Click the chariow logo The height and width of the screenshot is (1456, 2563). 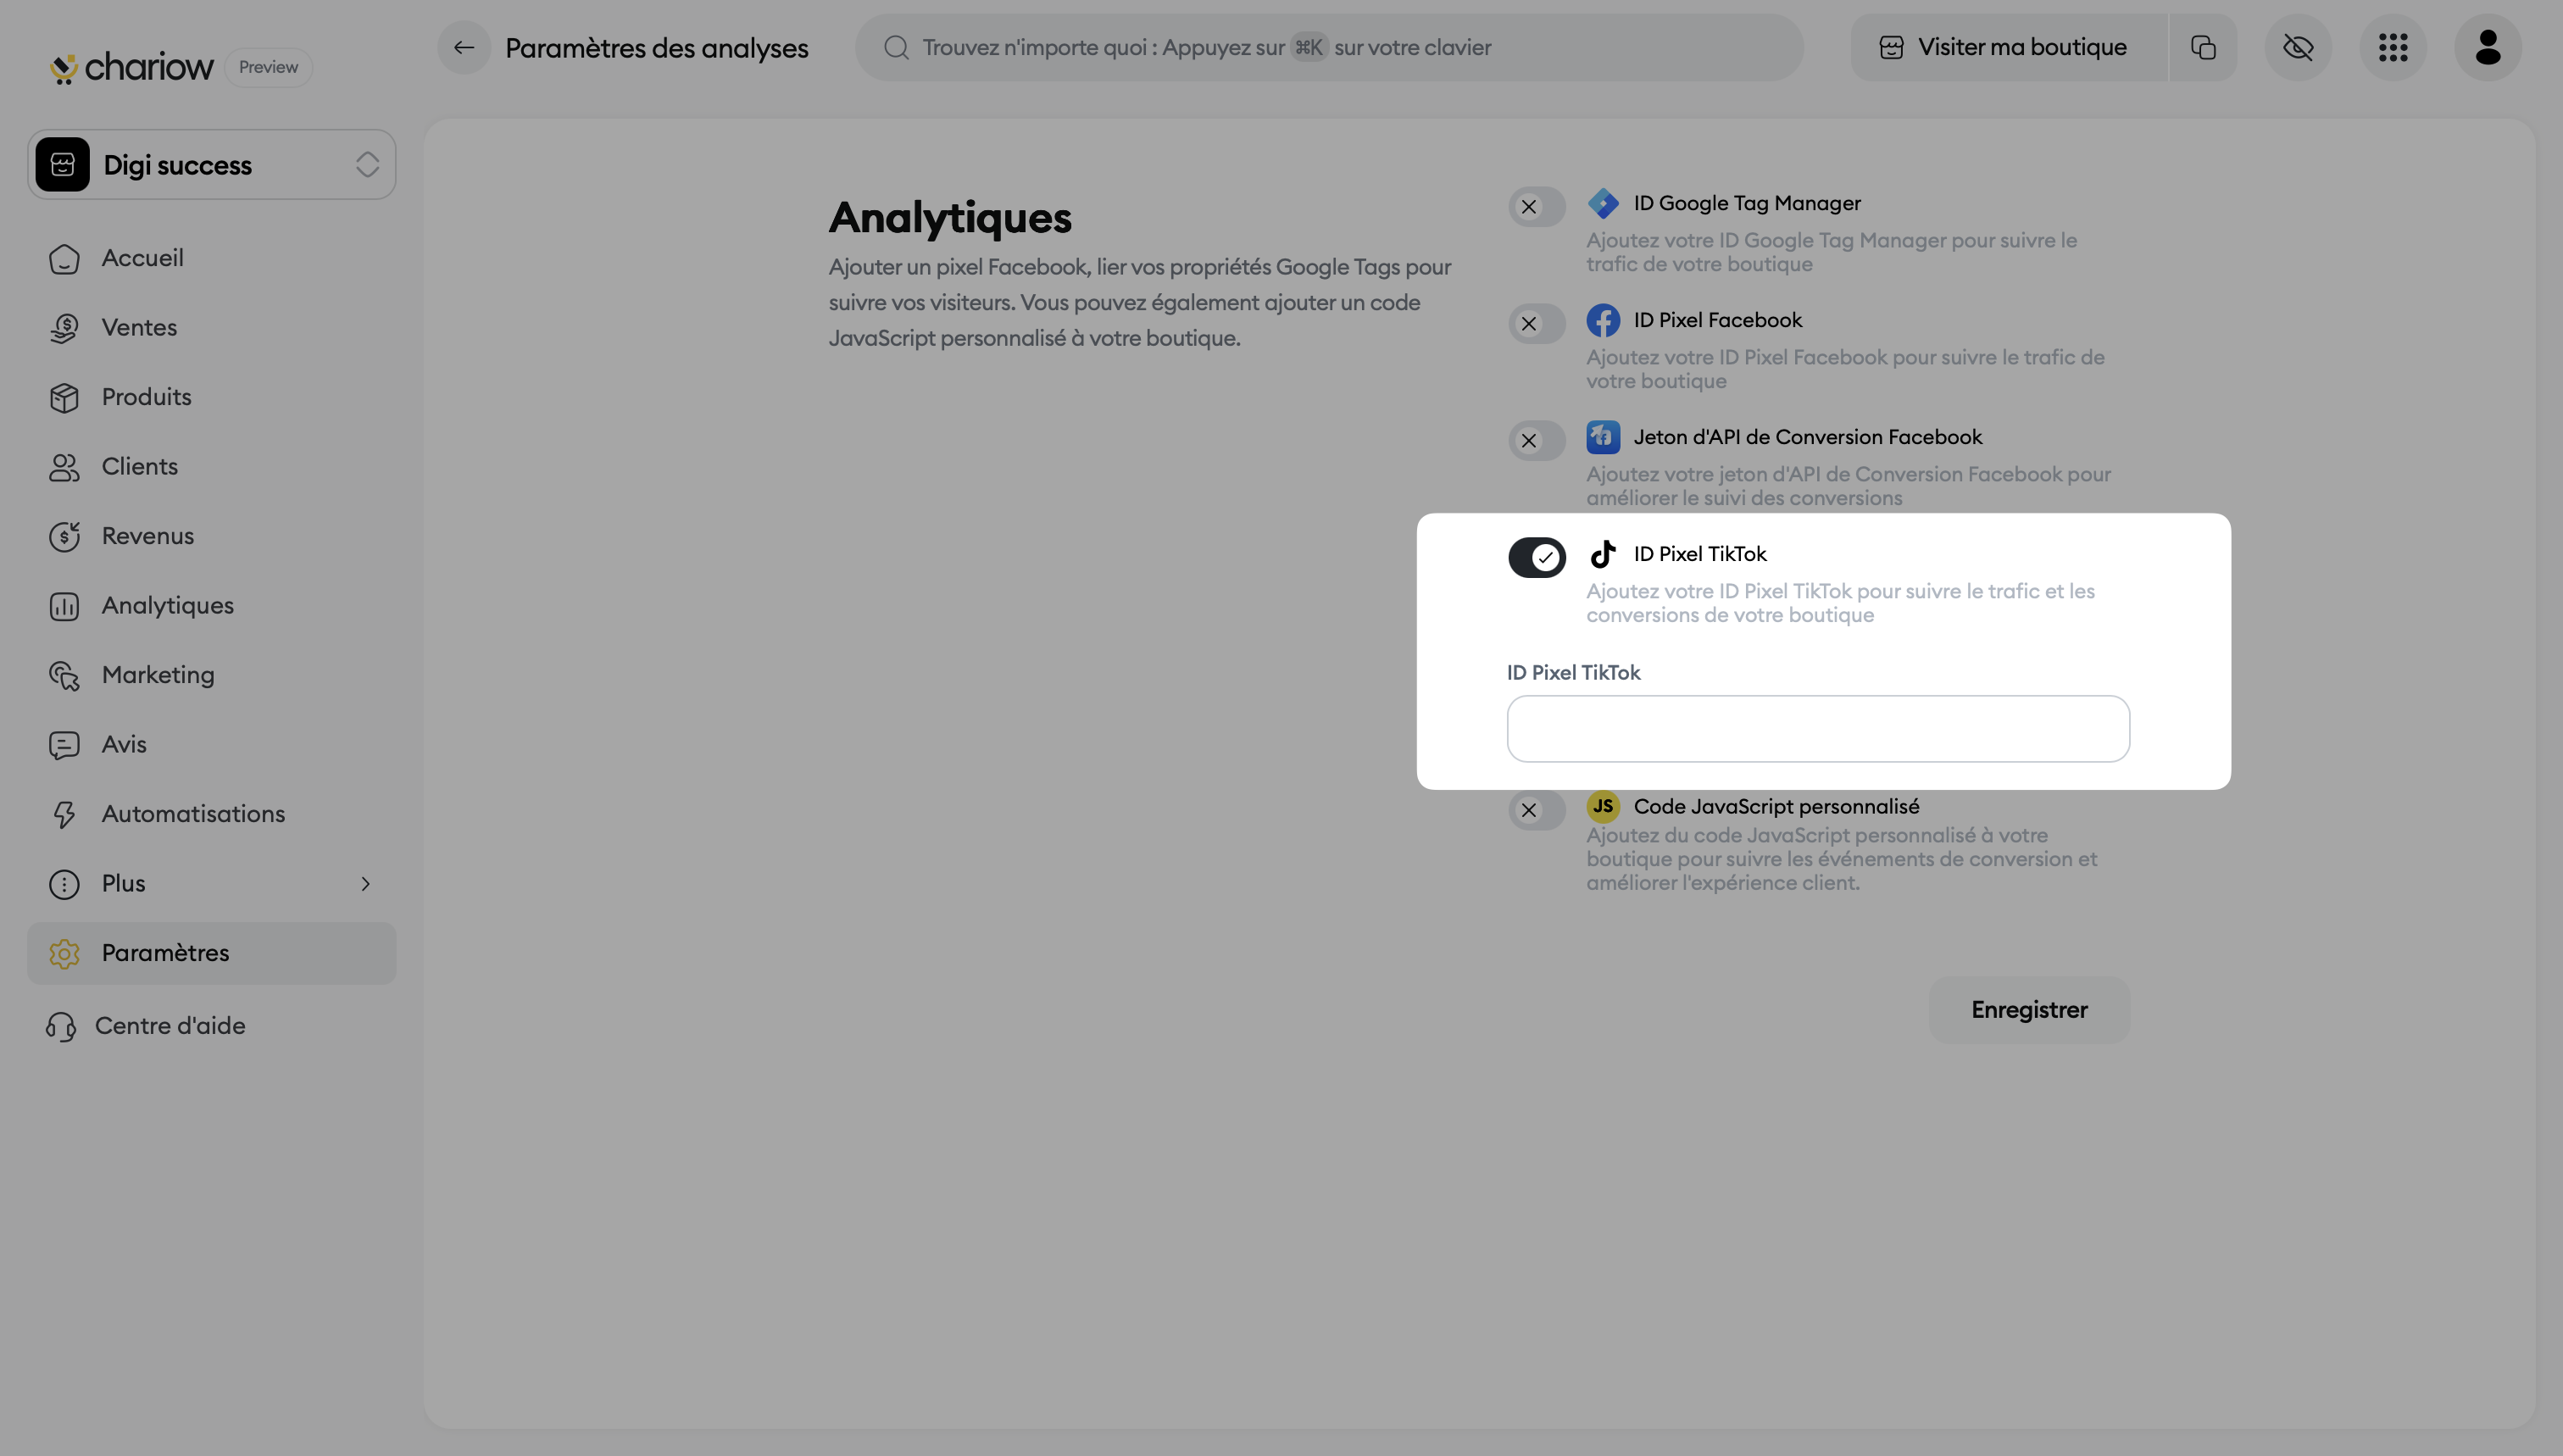(132, 67)
